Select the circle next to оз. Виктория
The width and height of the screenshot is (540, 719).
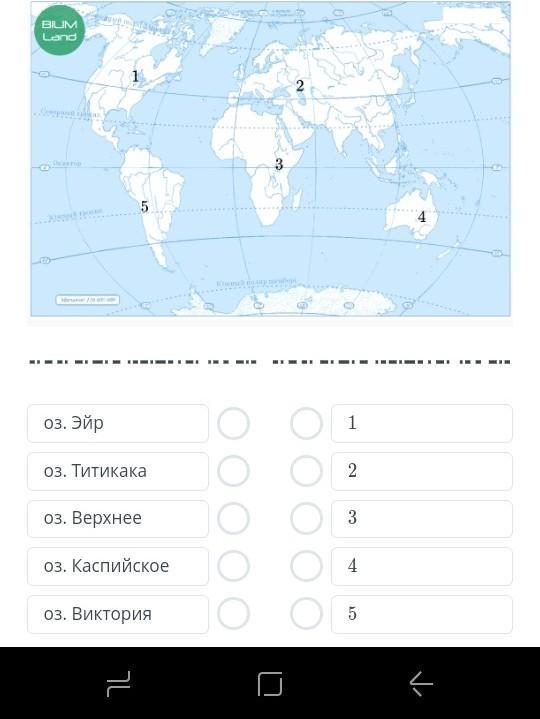point(233,614)
